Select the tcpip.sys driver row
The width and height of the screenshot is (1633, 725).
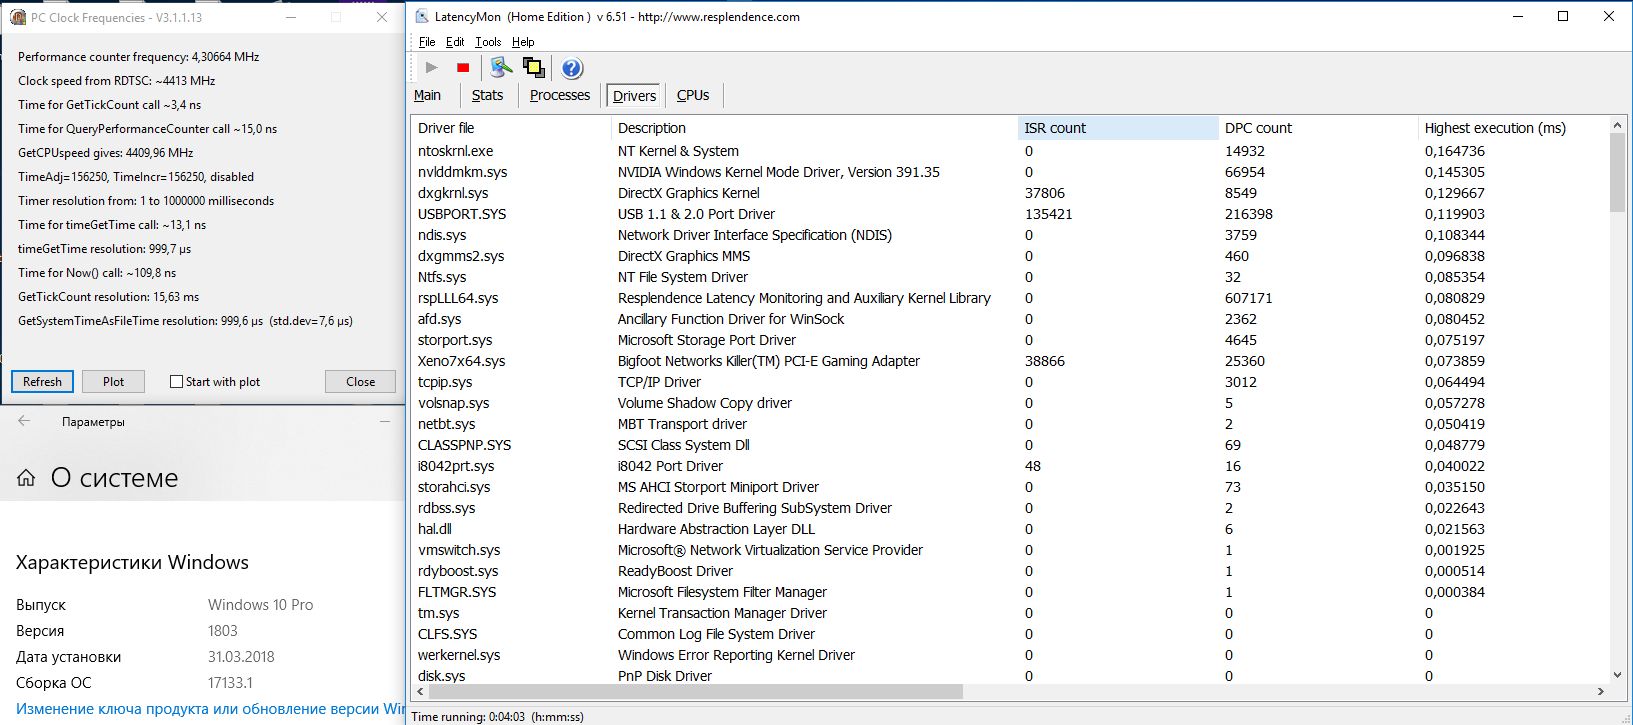pos(1010,382)
